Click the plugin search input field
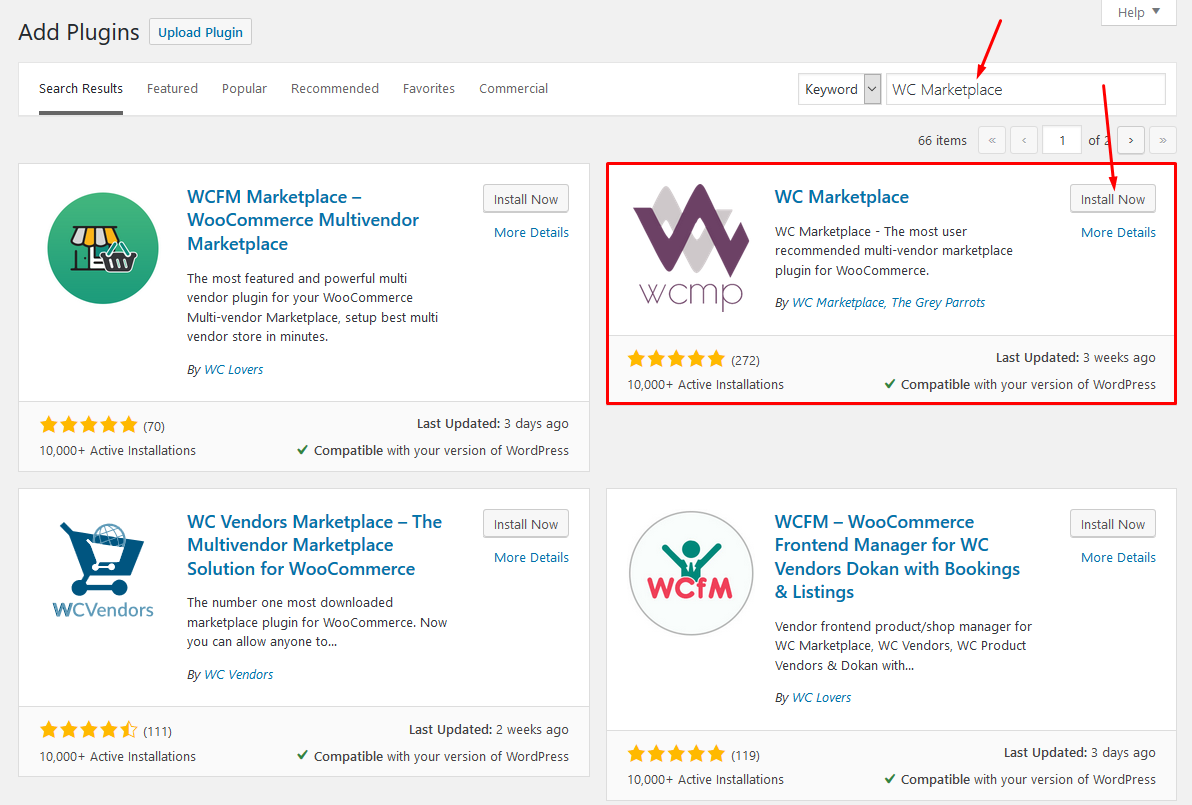The height and width of the screenshot is (805, 1192). pos(1026,89)
